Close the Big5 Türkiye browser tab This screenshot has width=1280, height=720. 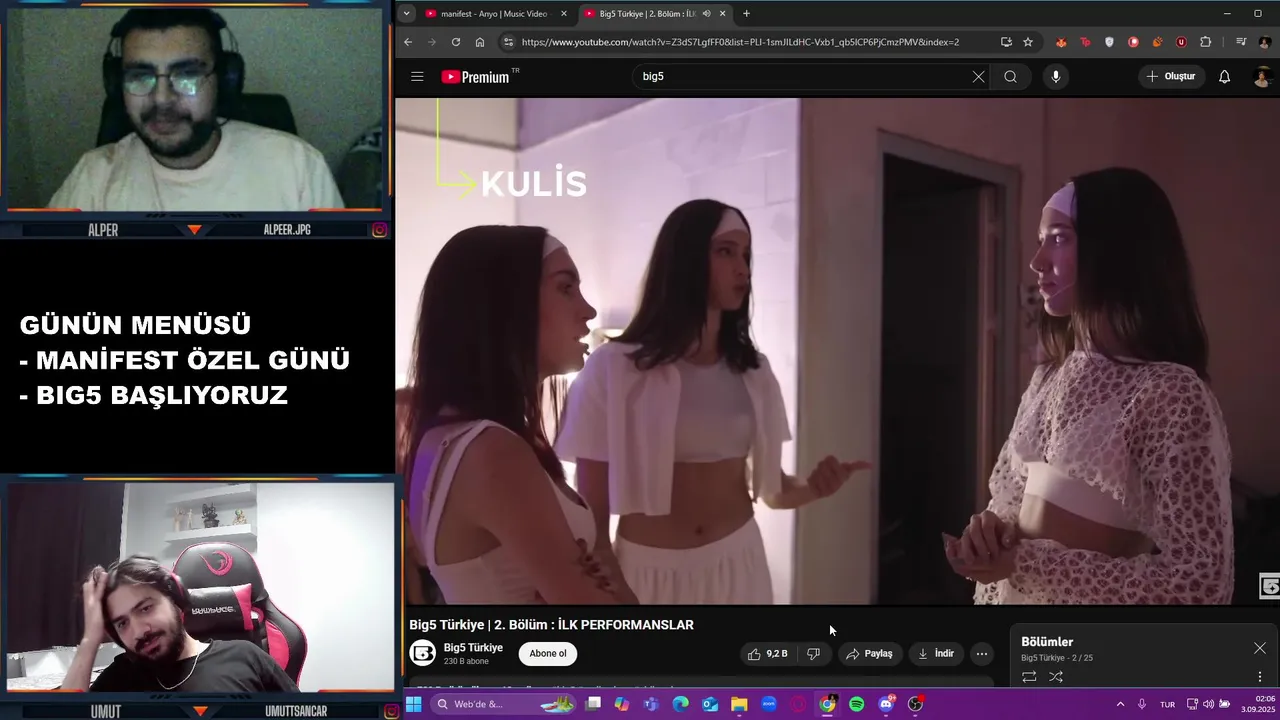point(723,14)
